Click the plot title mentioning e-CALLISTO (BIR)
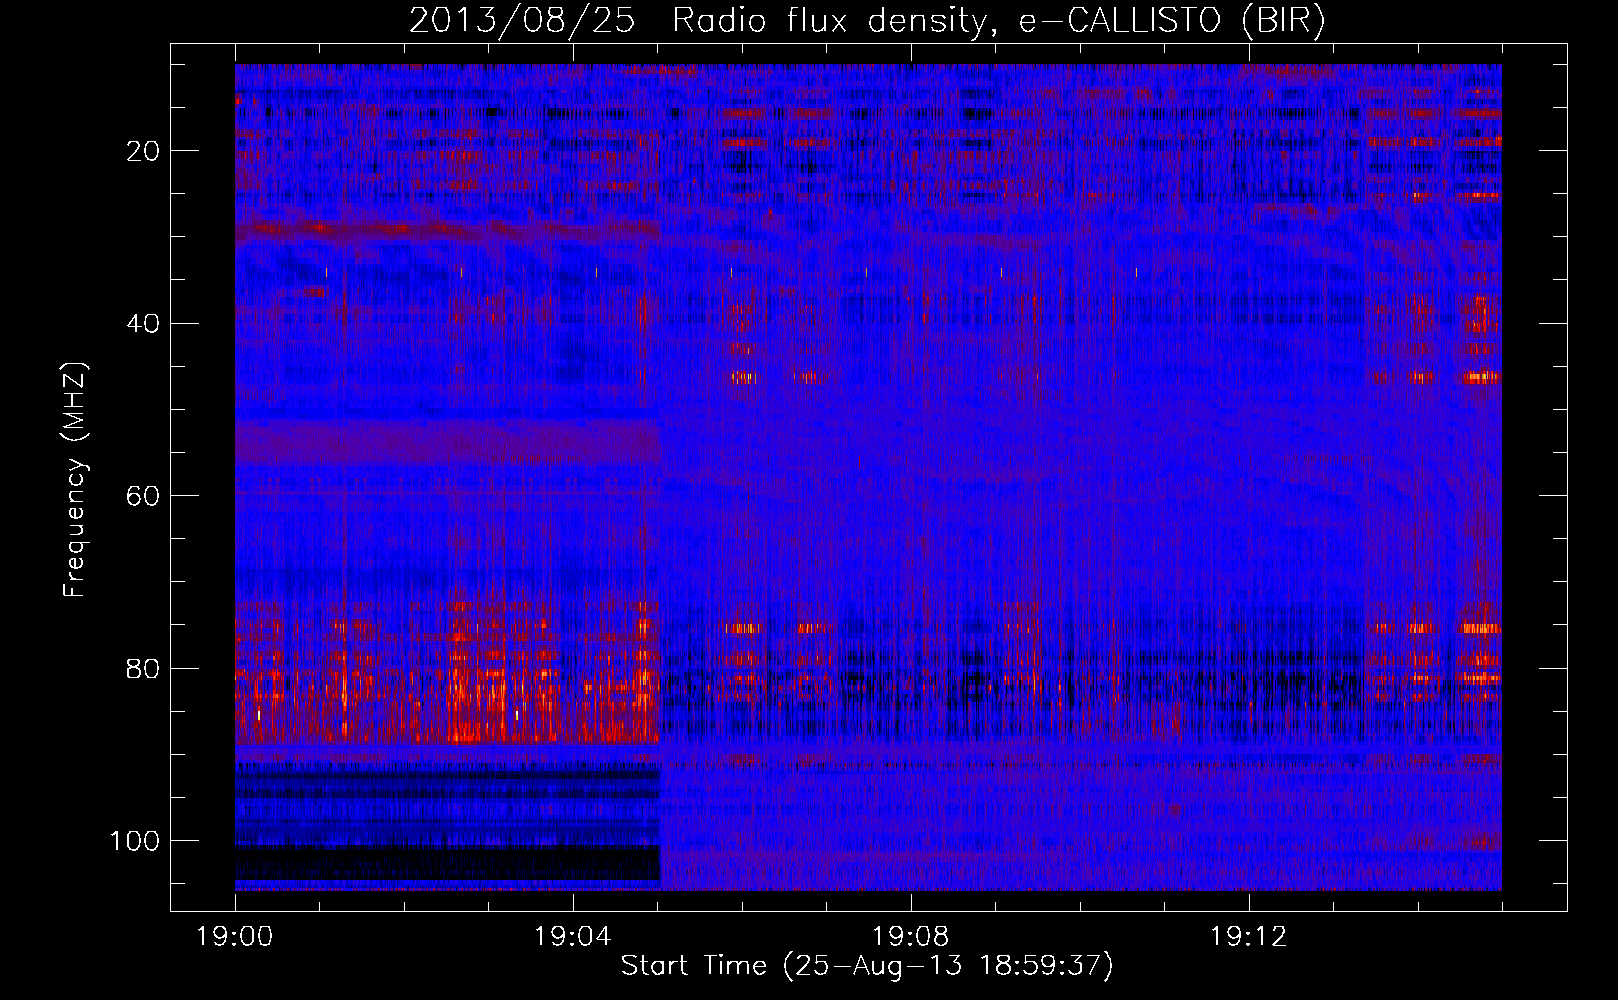This screenshot has width=1618, height=1000. tap(867, 21)
